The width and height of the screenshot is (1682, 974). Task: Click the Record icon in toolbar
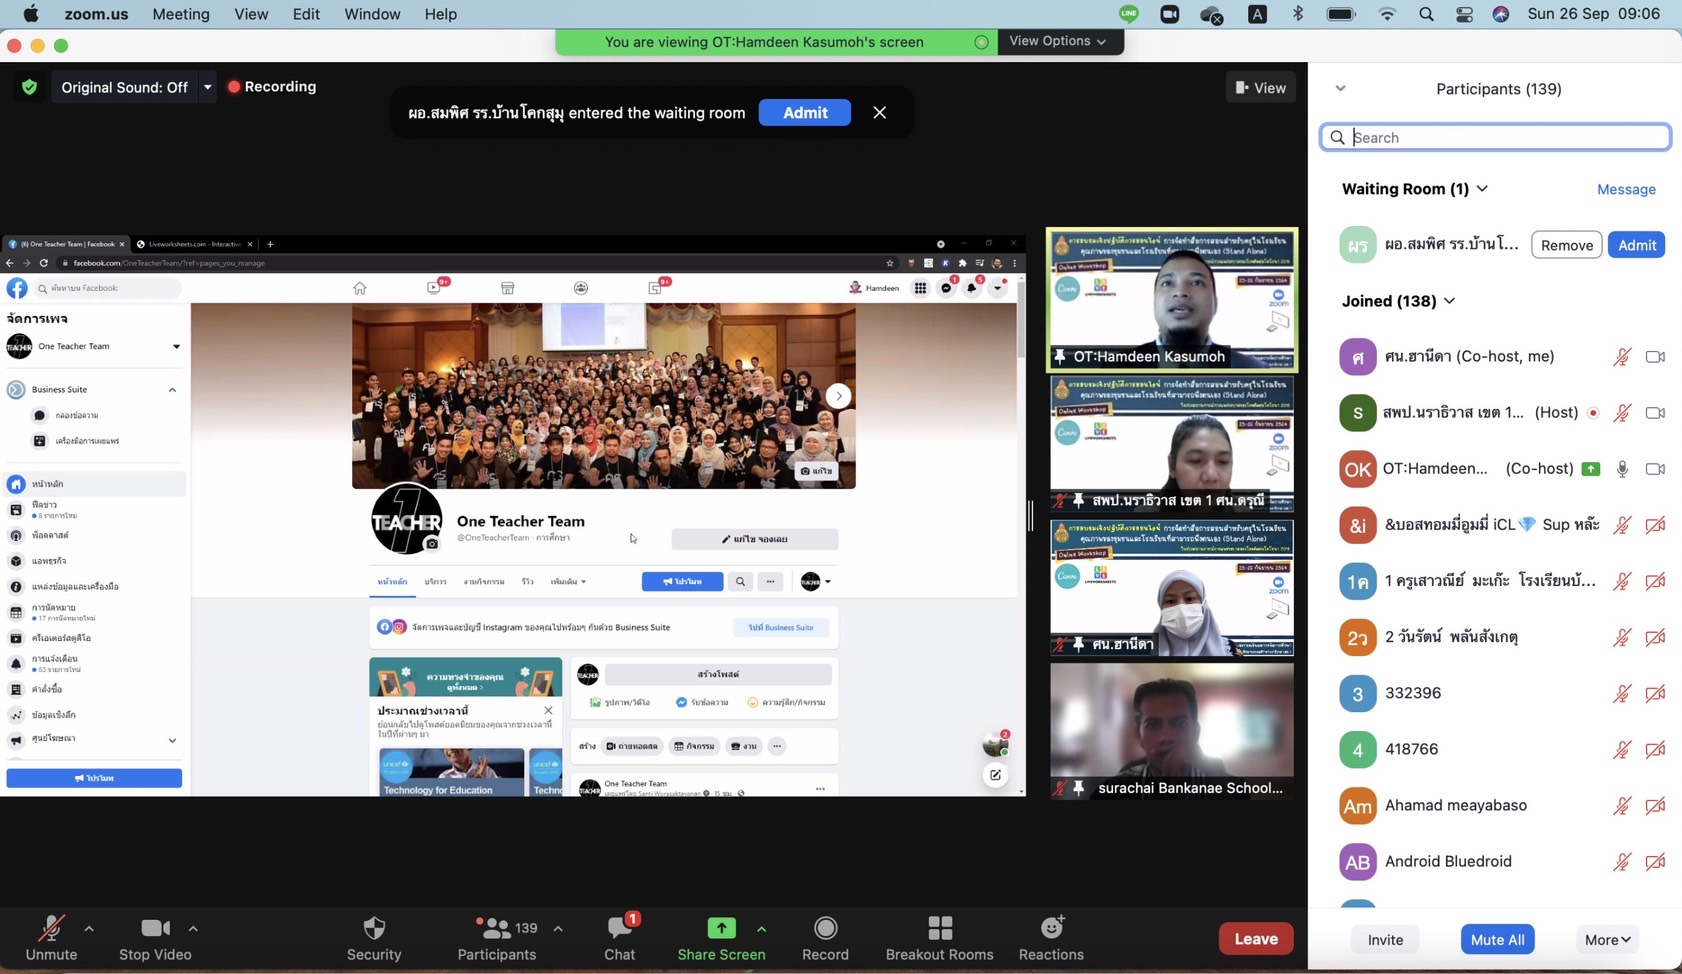click(825, 929)
